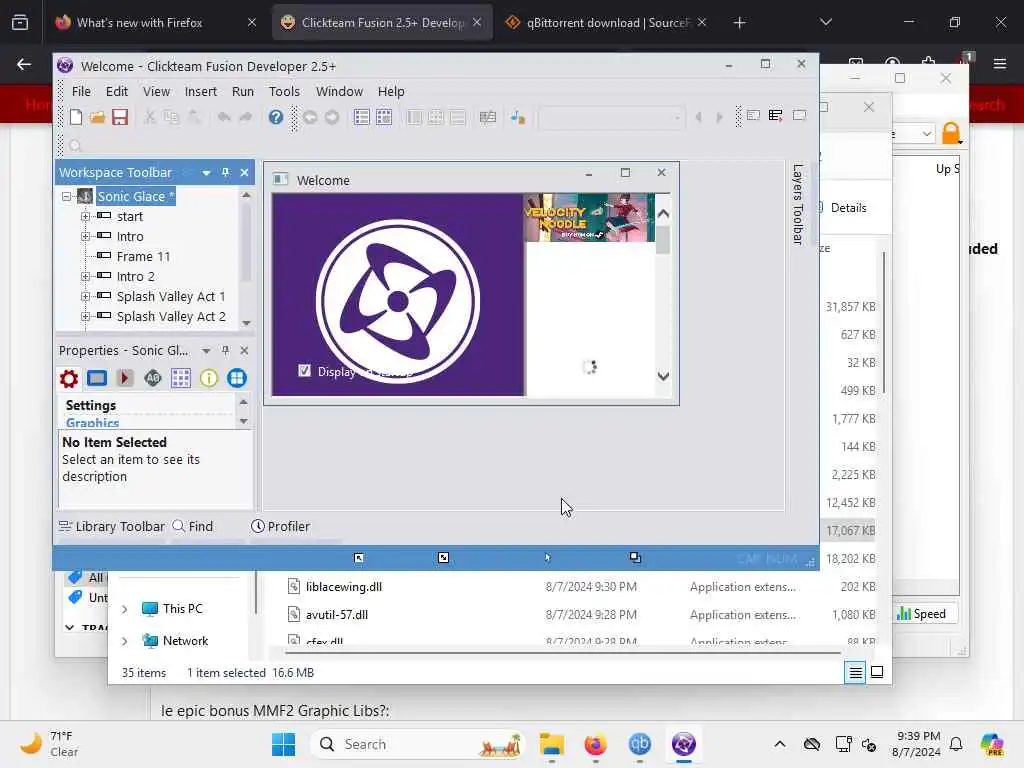Open the Storyboard Editor toolbar icon

[361, 118]
